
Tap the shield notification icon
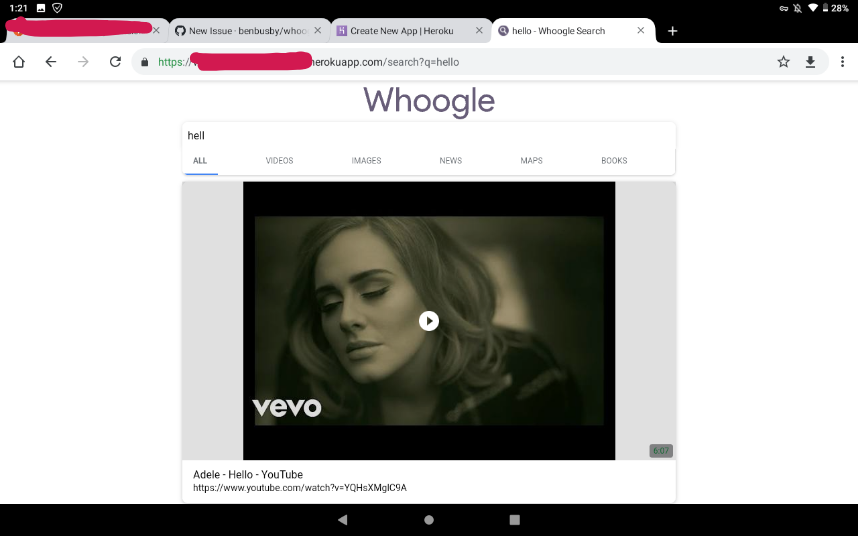point(57,8)
